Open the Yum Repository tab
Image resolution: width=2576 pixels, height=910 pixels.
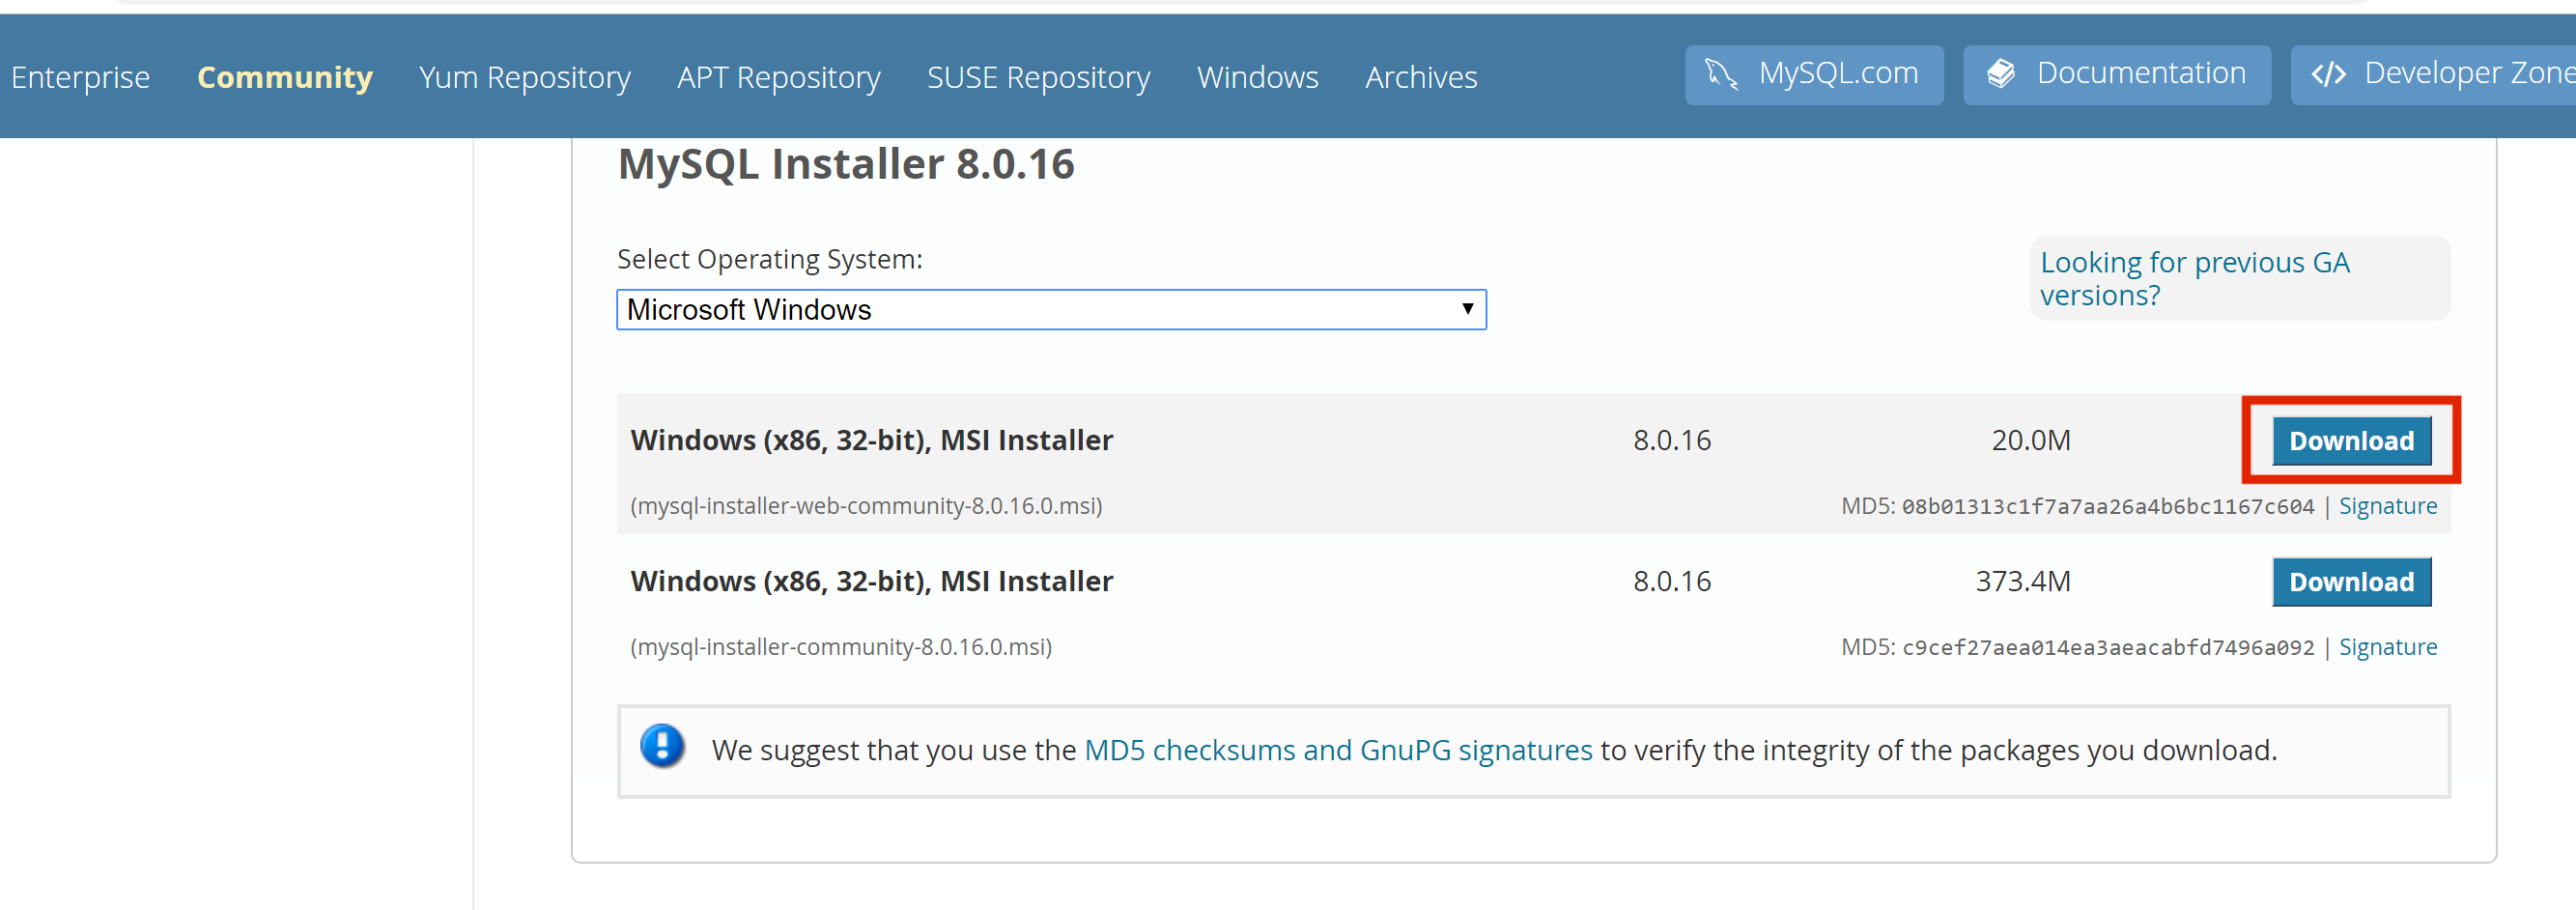(524, 77)
